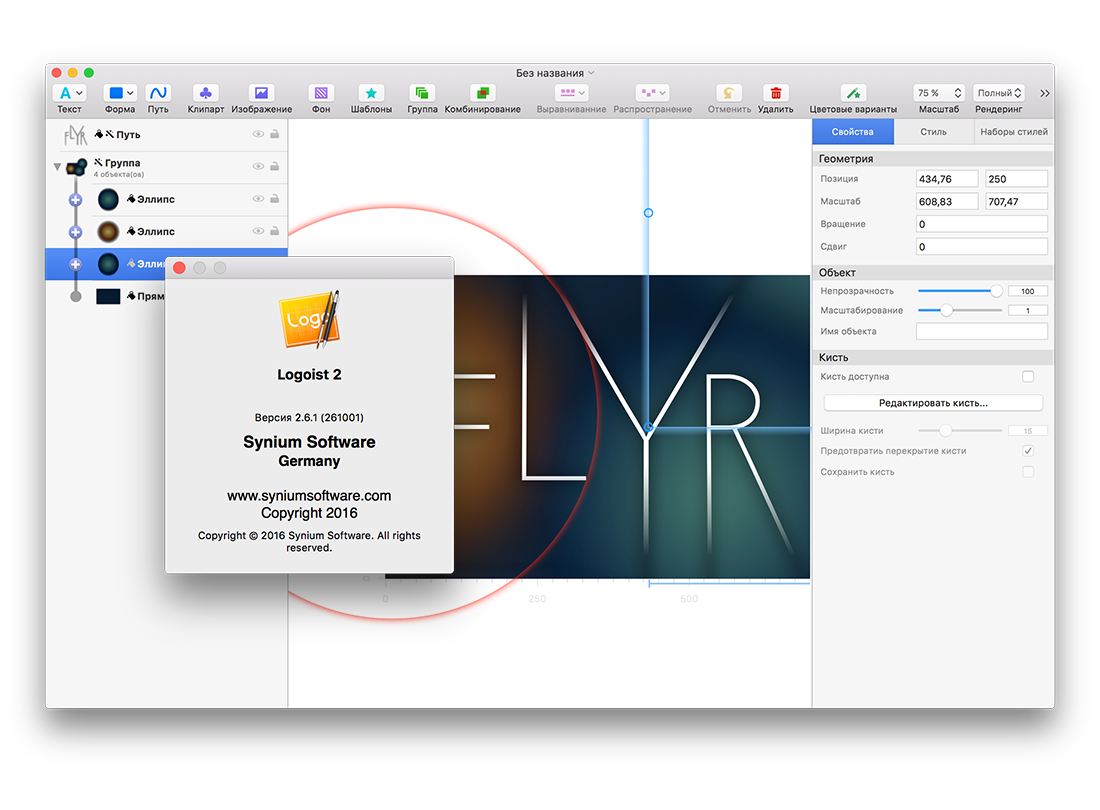Click the Logoist app icon in about dialog
Screen dimensions: 1100x810
(309, 320)
